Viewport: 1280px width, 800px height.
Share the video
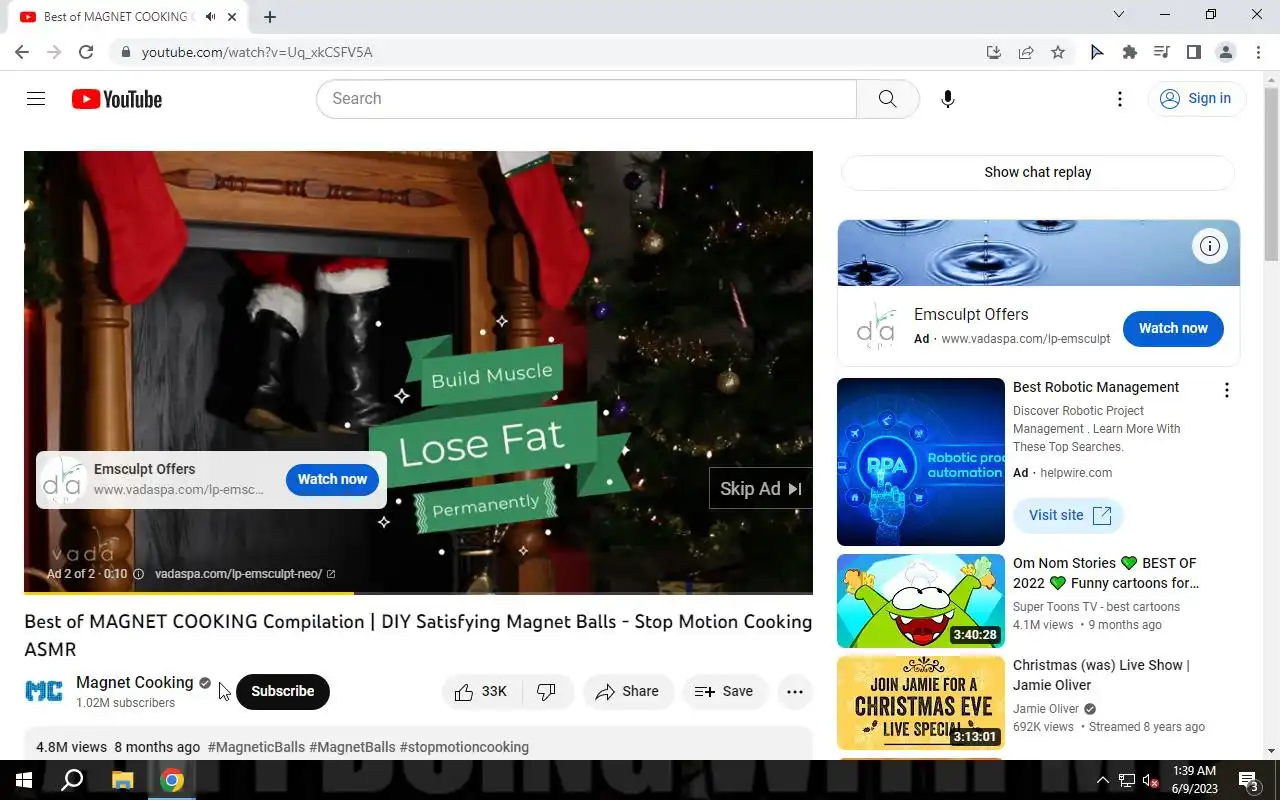627,692
